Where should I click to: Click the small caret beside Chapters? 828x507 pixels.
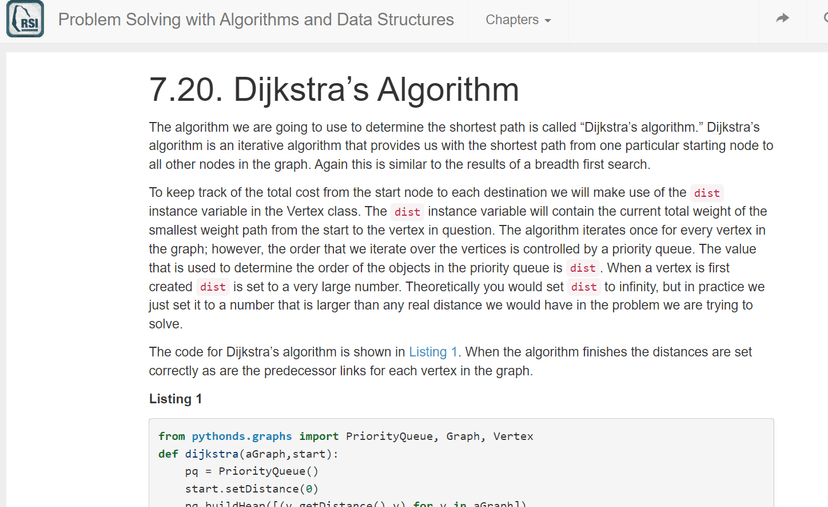click(547, 21)
